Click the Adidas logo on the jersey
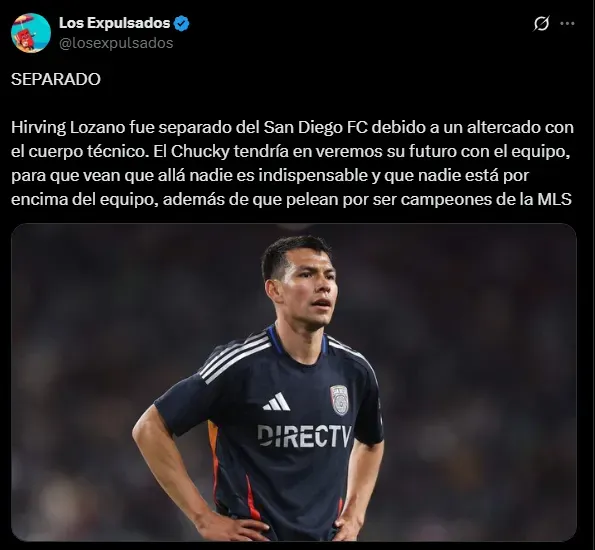This screenshot has width=595, height=550. coord(277,402)
